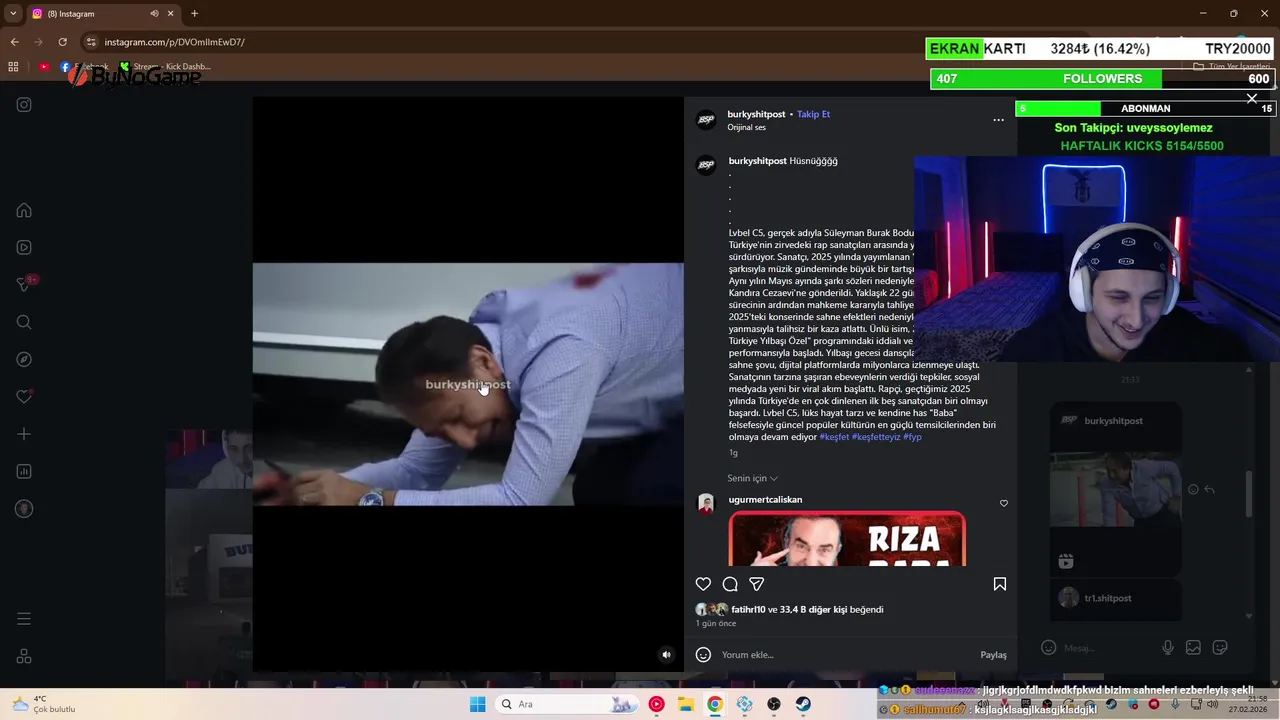Like ugurmertcaliskan's comment heart
1280x720 pixels.
pos(1004,503)
